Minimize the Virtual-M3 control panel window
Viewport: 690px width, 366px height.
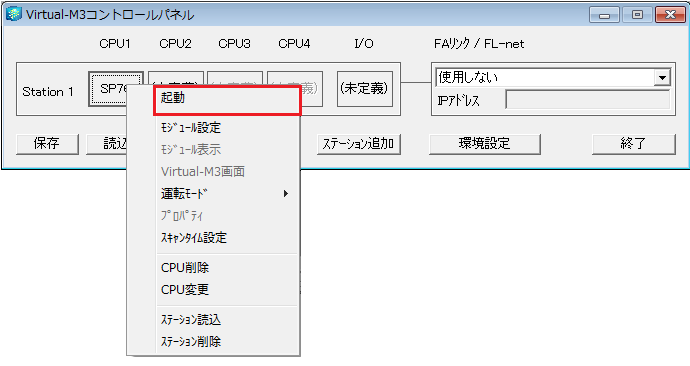(604, 15)
